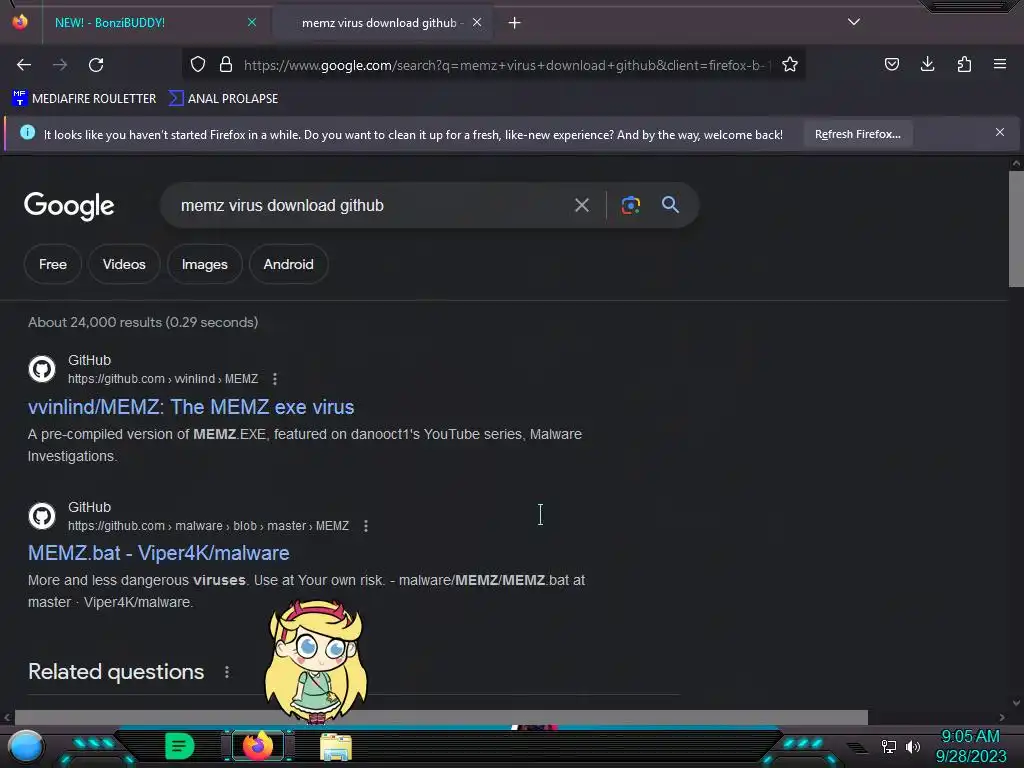This screenshot has width=1024, height=768.
Task: Open the second bookmark in the bookmarks toolbar
Action: tap(223, 99)
